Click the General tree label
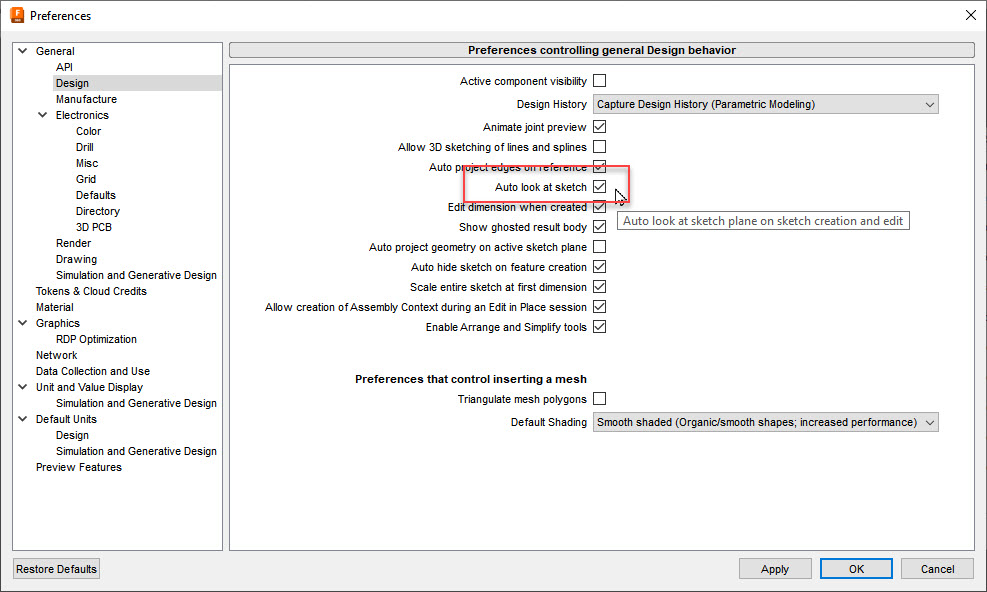This screenshot has width=987, height=592. [x=55, y=51]
